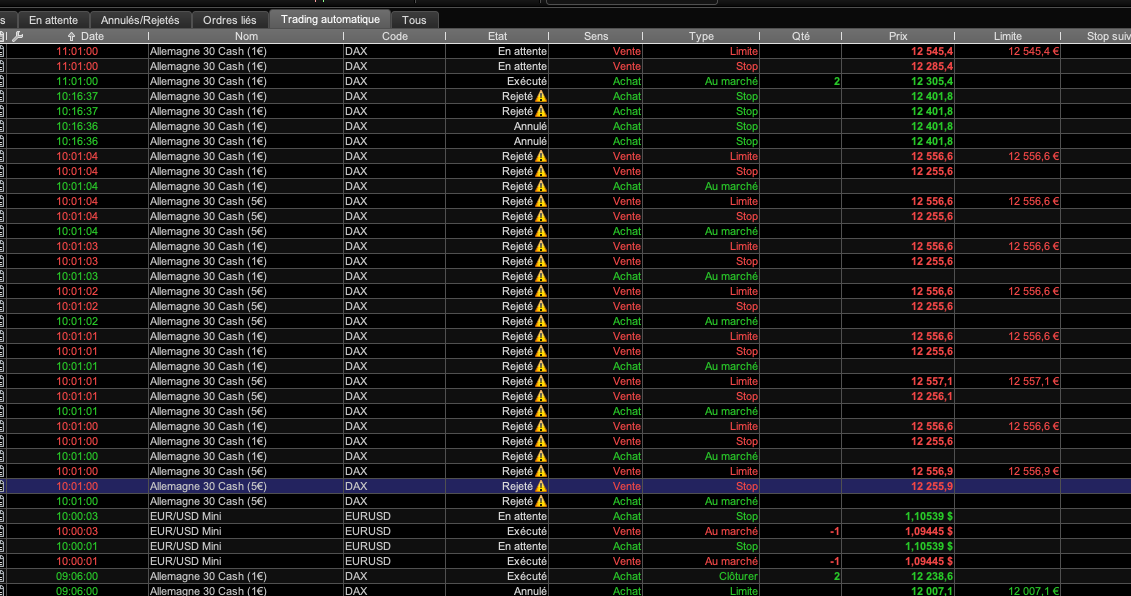
Task: Click warning icon on 10:01:00 (1€) Vente Limite row
Action: [x=541, y=426]
